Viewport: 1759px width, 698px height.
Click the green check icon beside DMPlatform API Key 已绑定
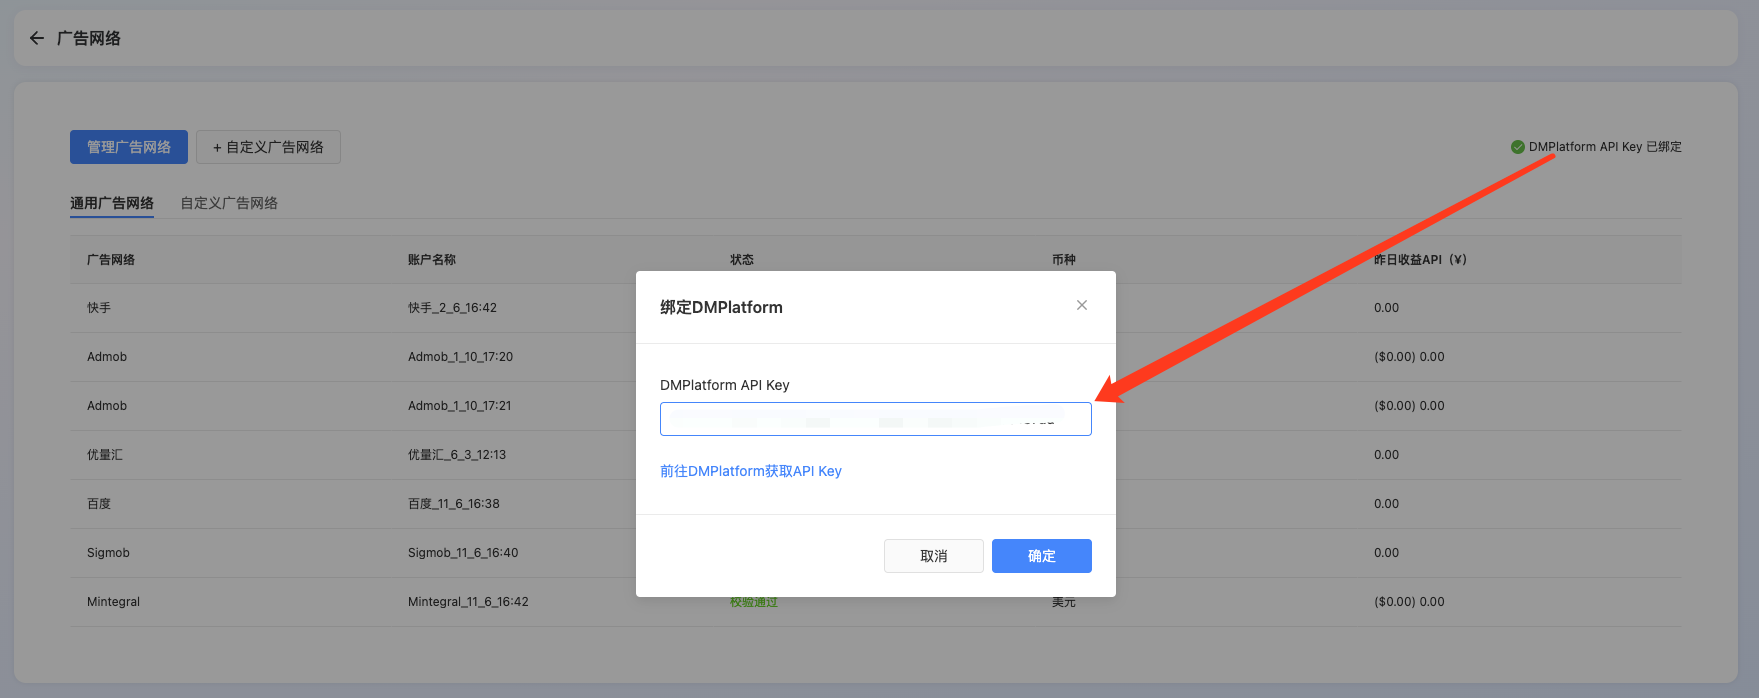[x=1517, y=147]
